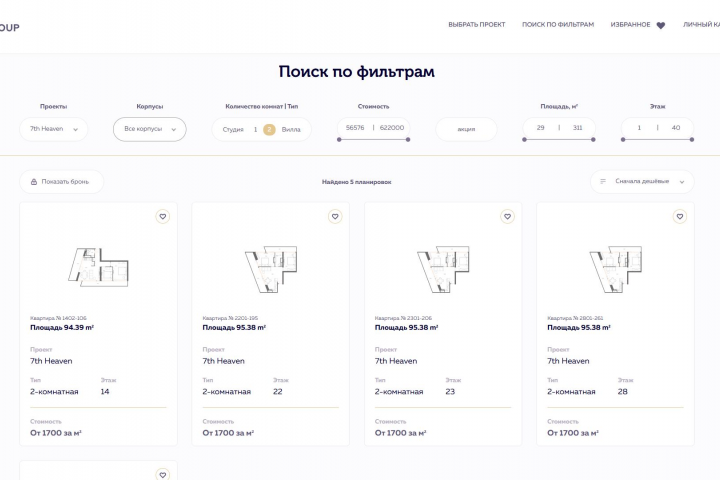Open ИЗБРАННОЕ menu item
Image resolution: width=720 pixels, height=480 pixels.
(x=630, y=25)
